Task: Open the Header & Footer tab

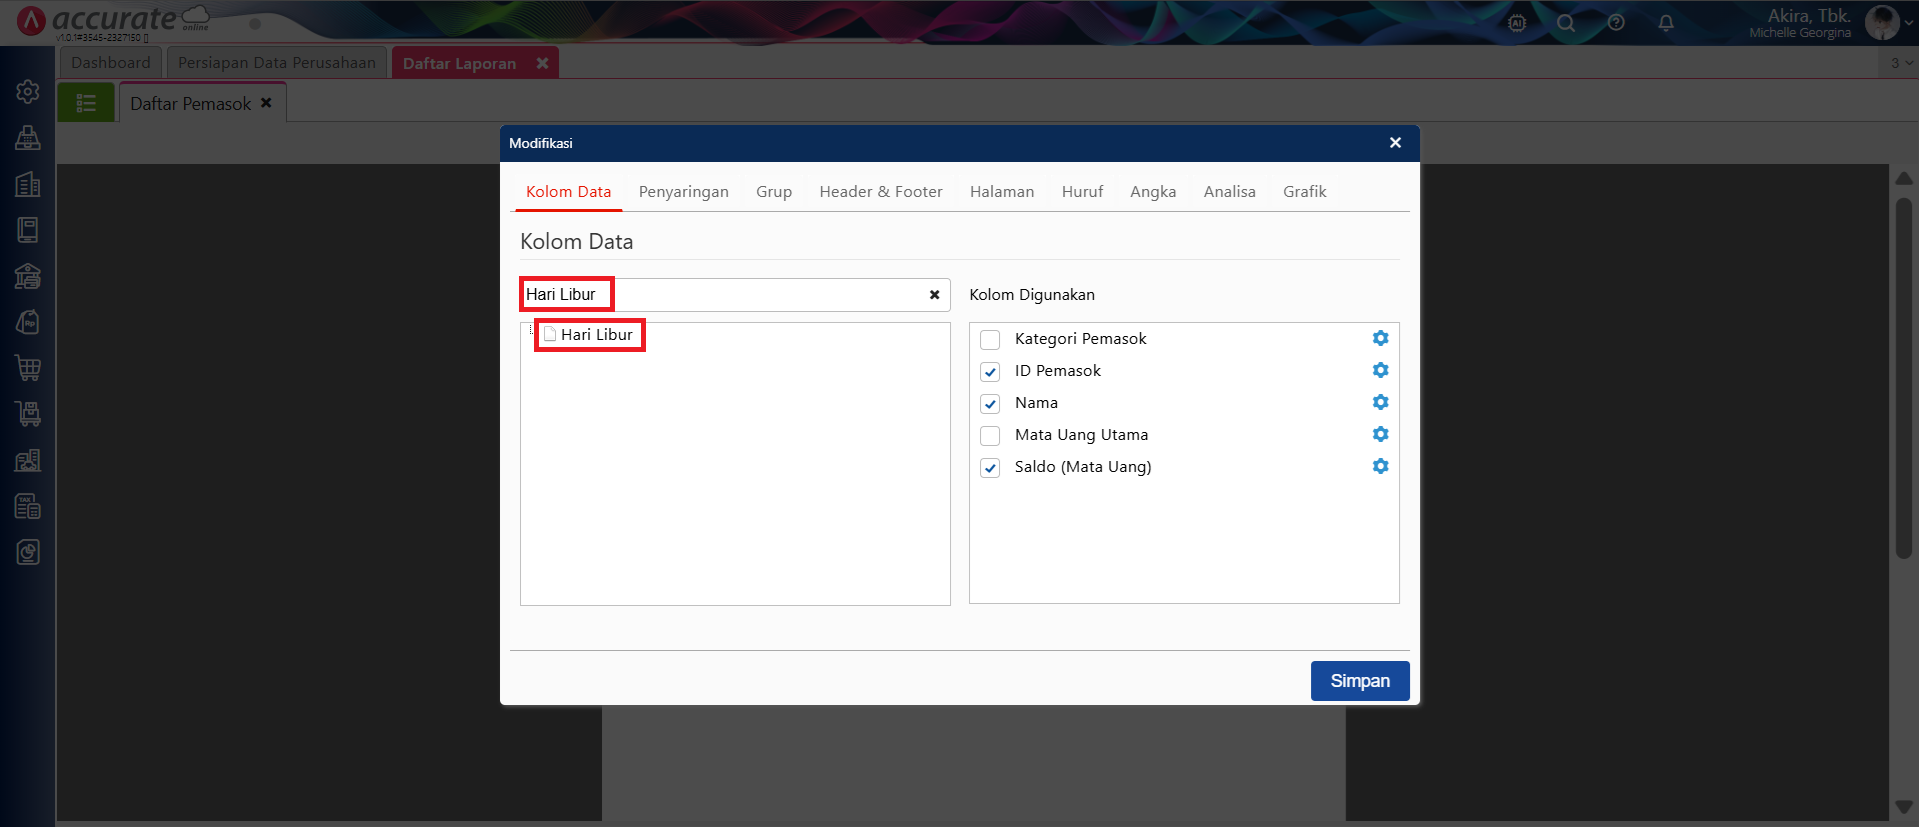Action: tap(880, 191)
